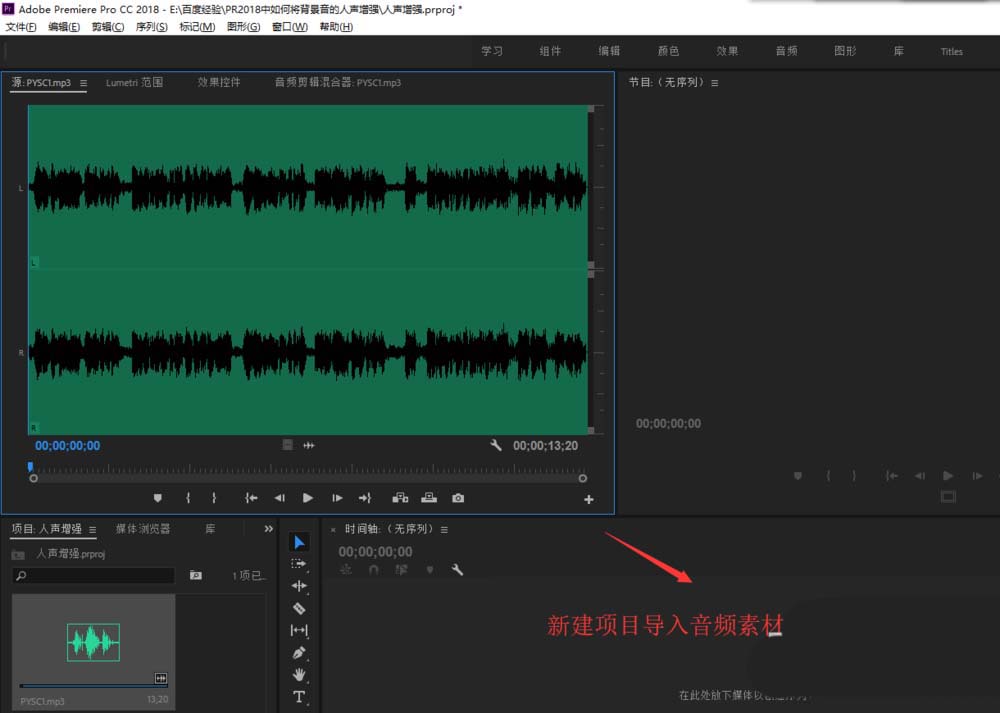
Task: Switch to 音频 workspace
Action: tap(786, 51)
